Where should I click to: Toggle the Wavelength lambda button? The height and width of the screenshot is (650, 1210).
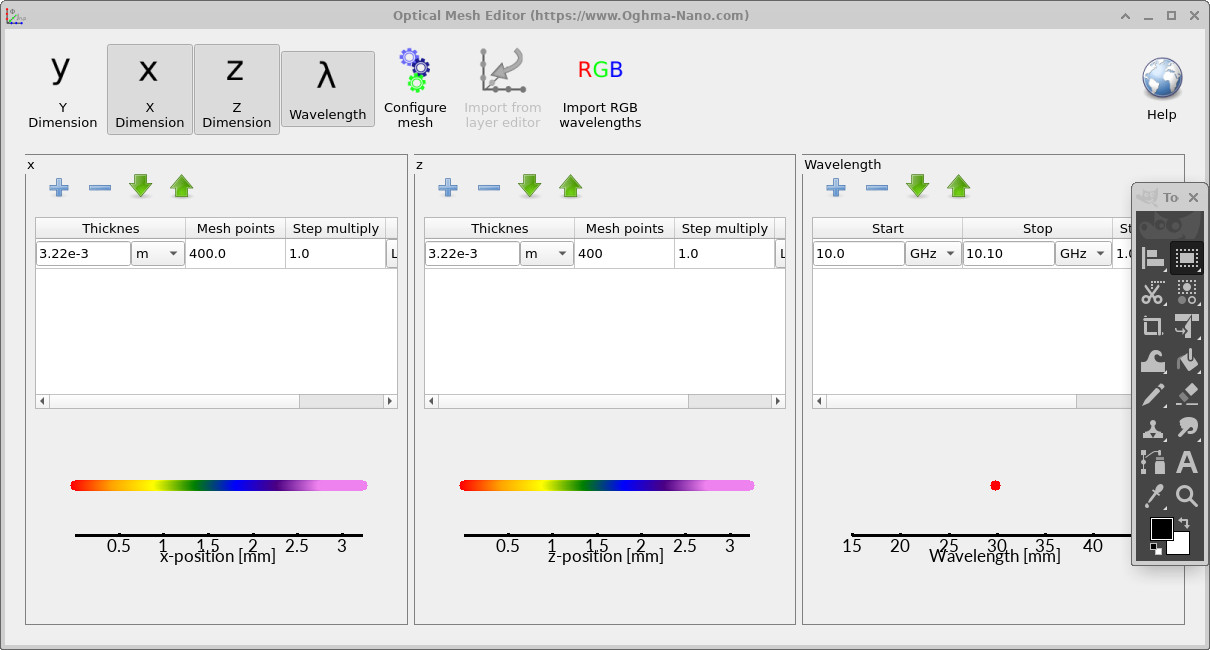[x=328, y=89]
